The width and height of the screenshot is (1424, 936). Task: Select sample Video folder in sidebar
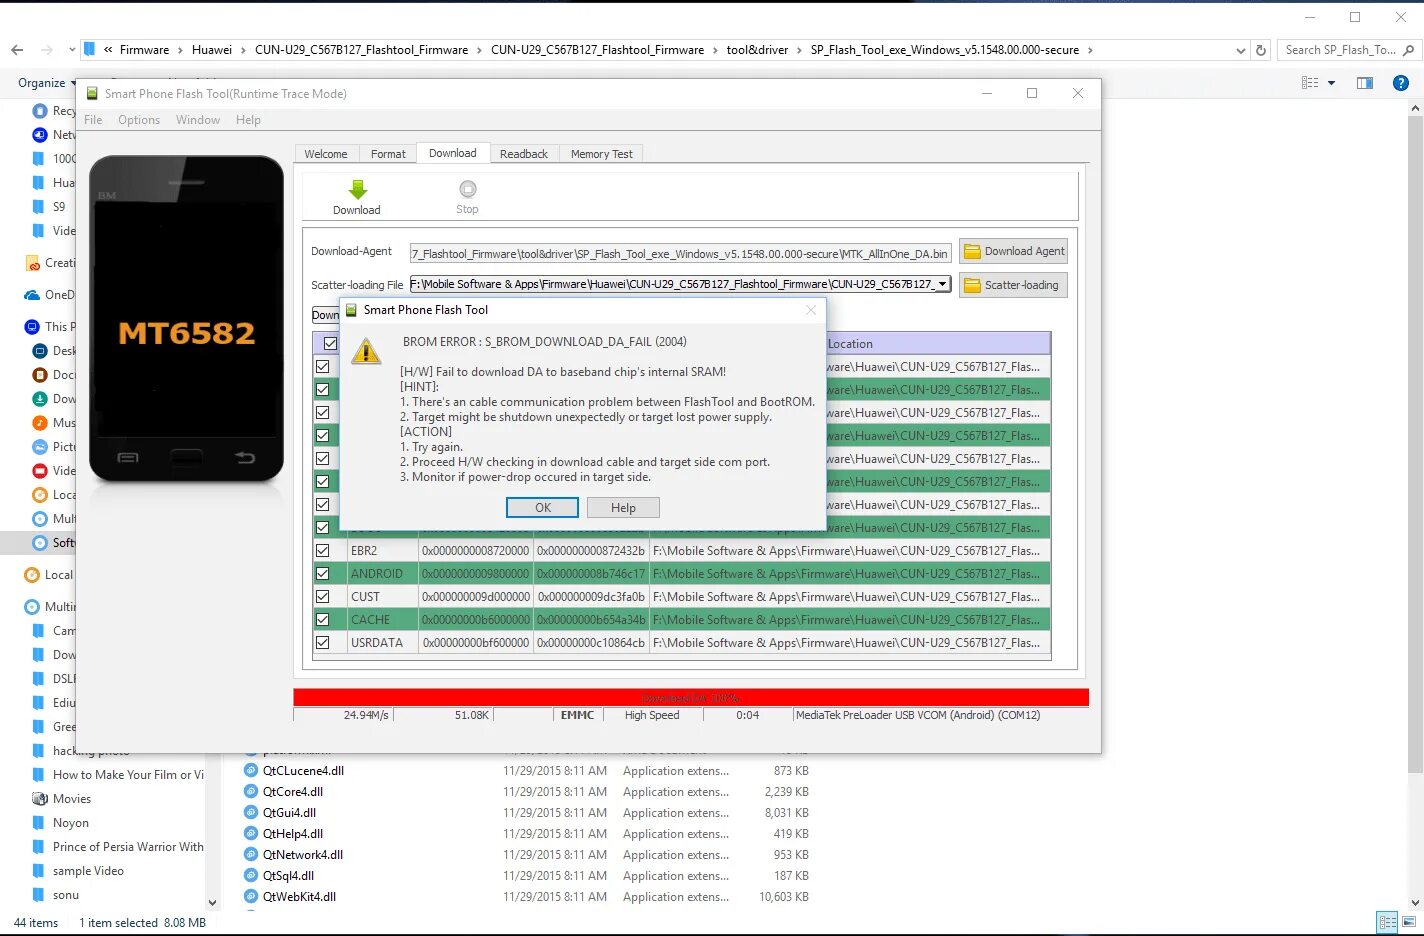(x=88, y=870)
